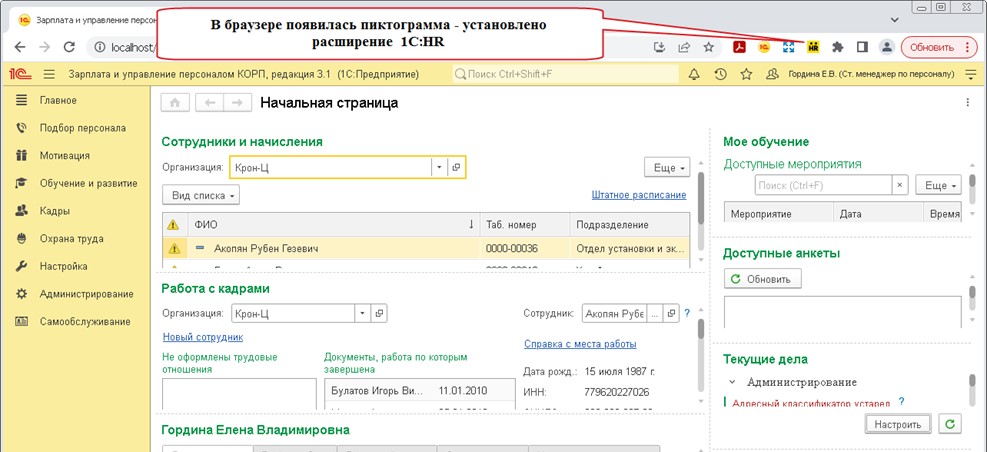Open the Вид списка dropdown
This screenshot has width=987, height=452.
201,196
